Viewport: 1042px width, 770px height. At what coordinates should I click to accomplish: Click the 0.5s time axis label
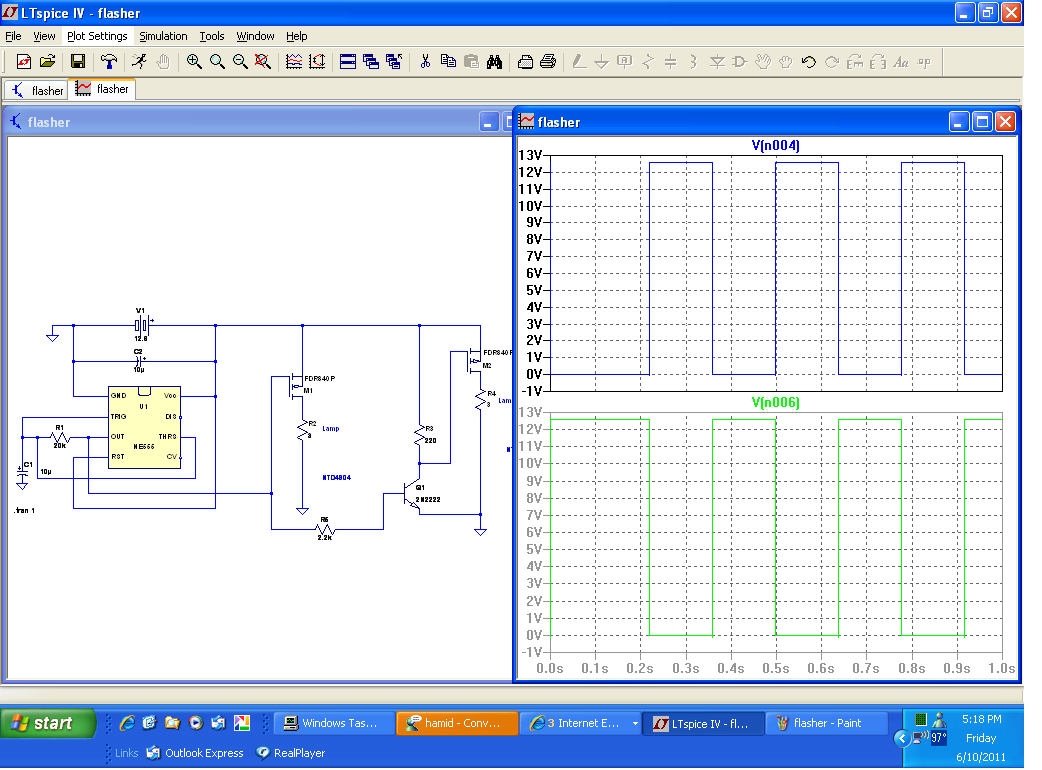point(776,668)
